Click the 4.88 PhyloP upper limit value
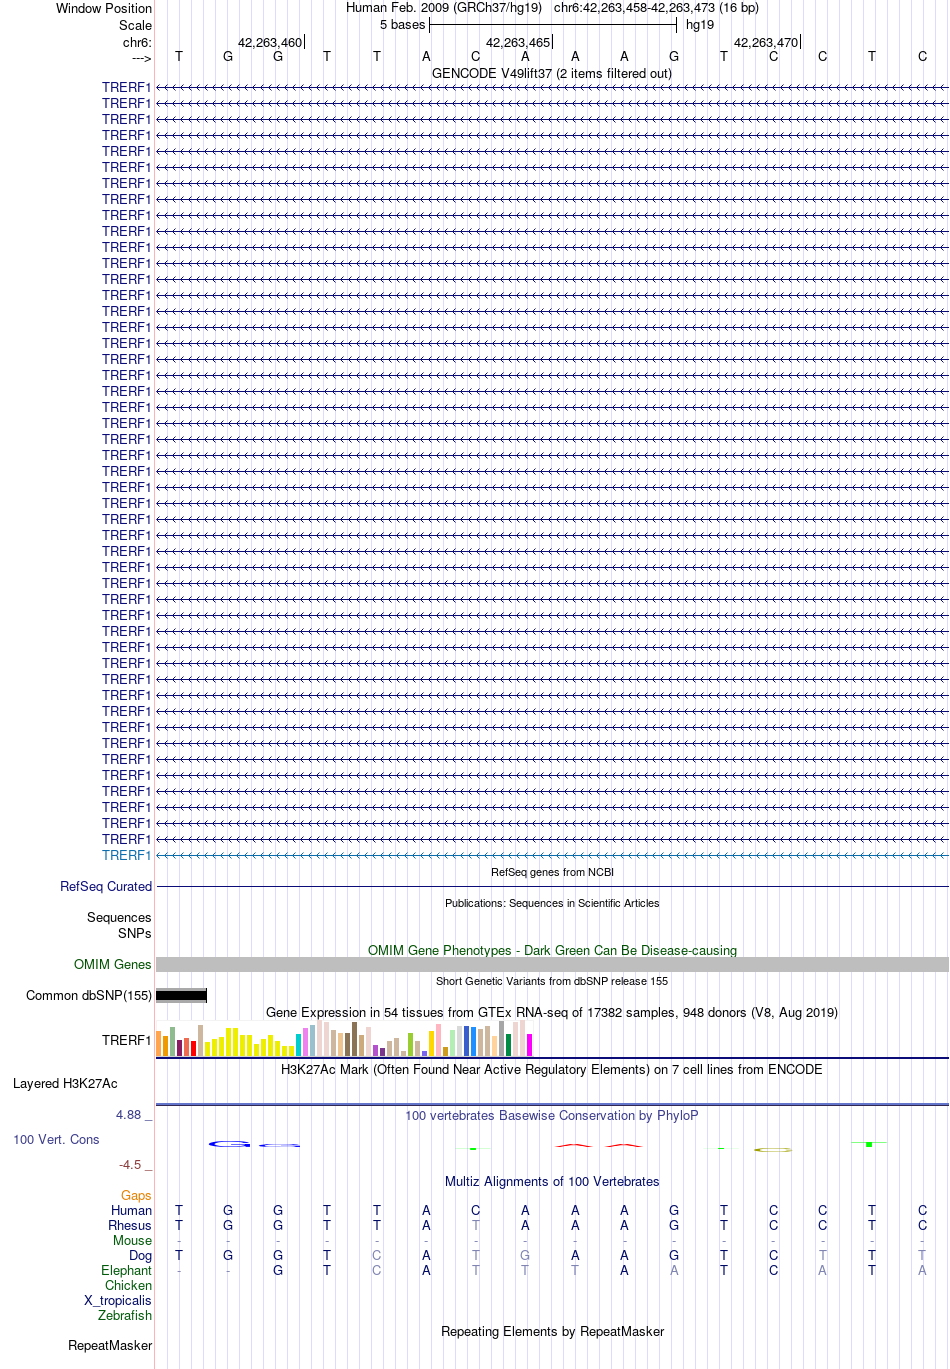 129,1114
